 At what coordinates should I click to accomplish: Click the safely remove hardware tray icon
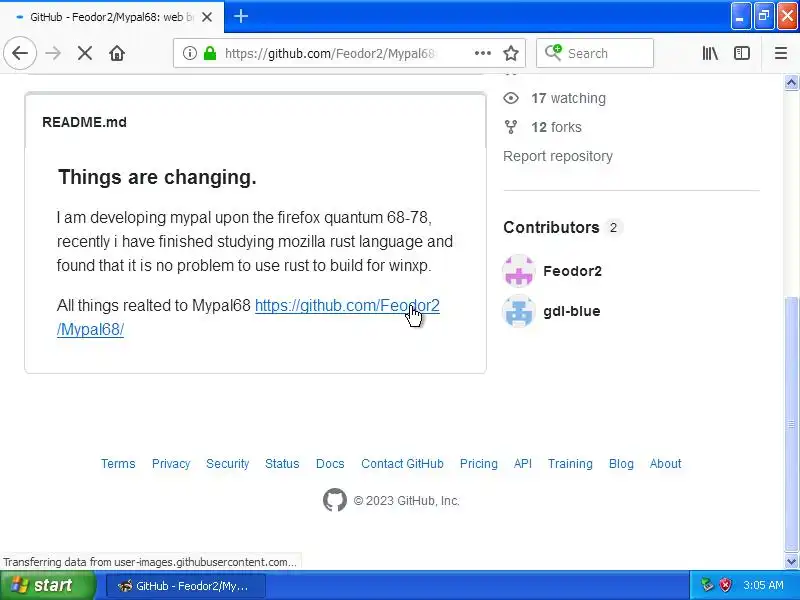[707, 585]
